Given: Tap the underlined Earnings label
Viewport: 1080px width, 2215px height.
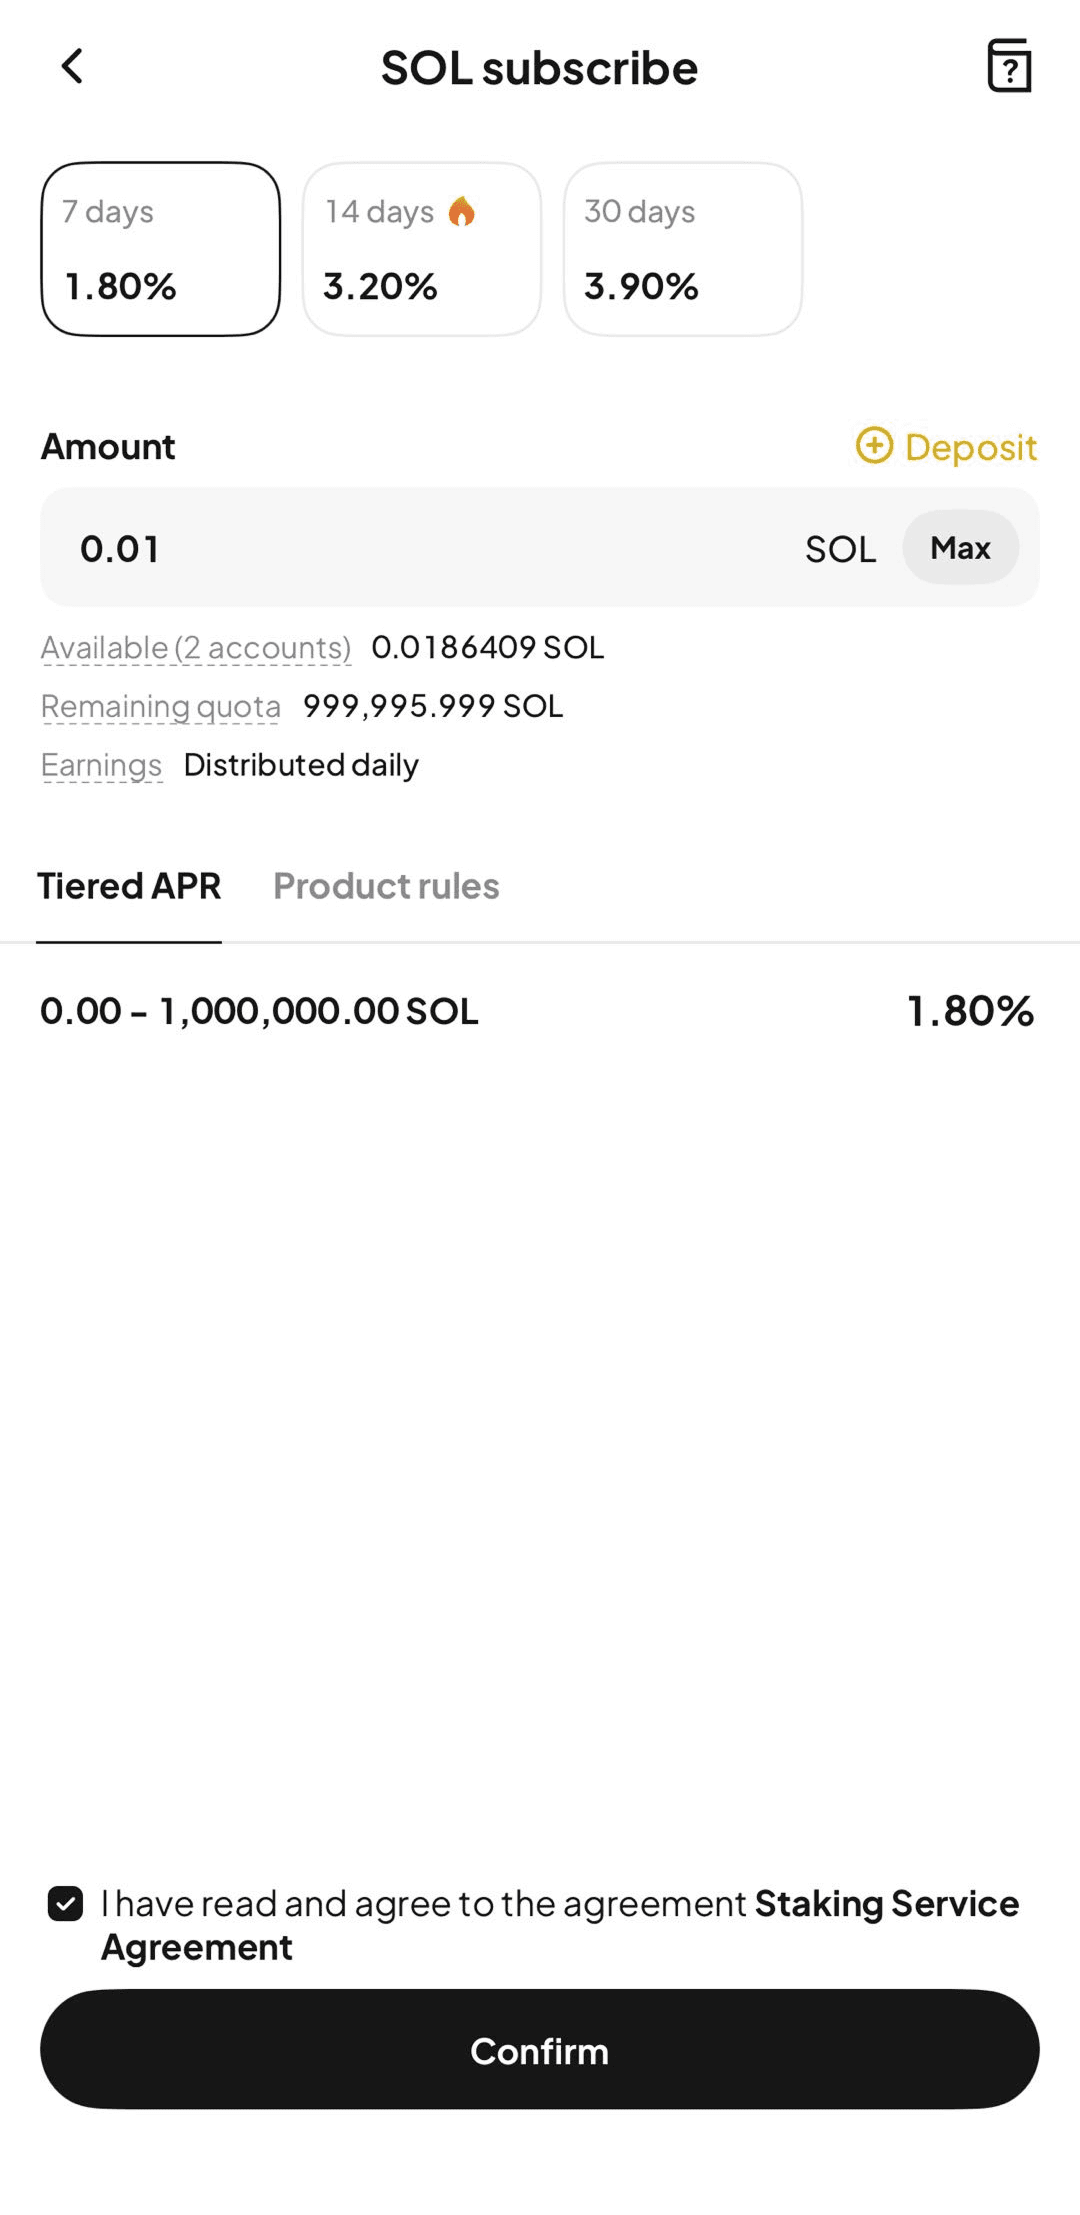Looking at the screenshot, I should pos(101,766).
